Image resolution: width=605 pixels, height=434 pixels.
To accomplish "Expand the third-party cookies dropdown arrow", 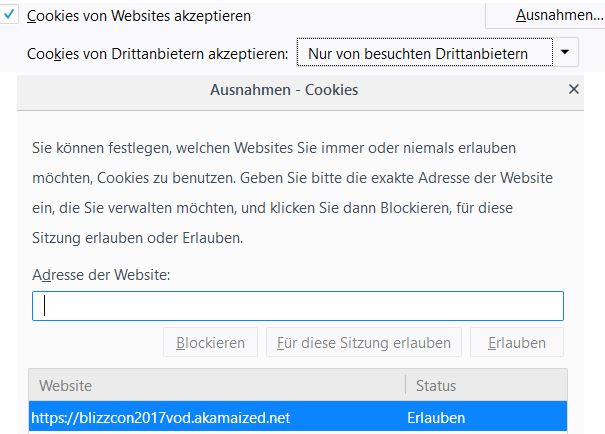I will tap(566, 52).
